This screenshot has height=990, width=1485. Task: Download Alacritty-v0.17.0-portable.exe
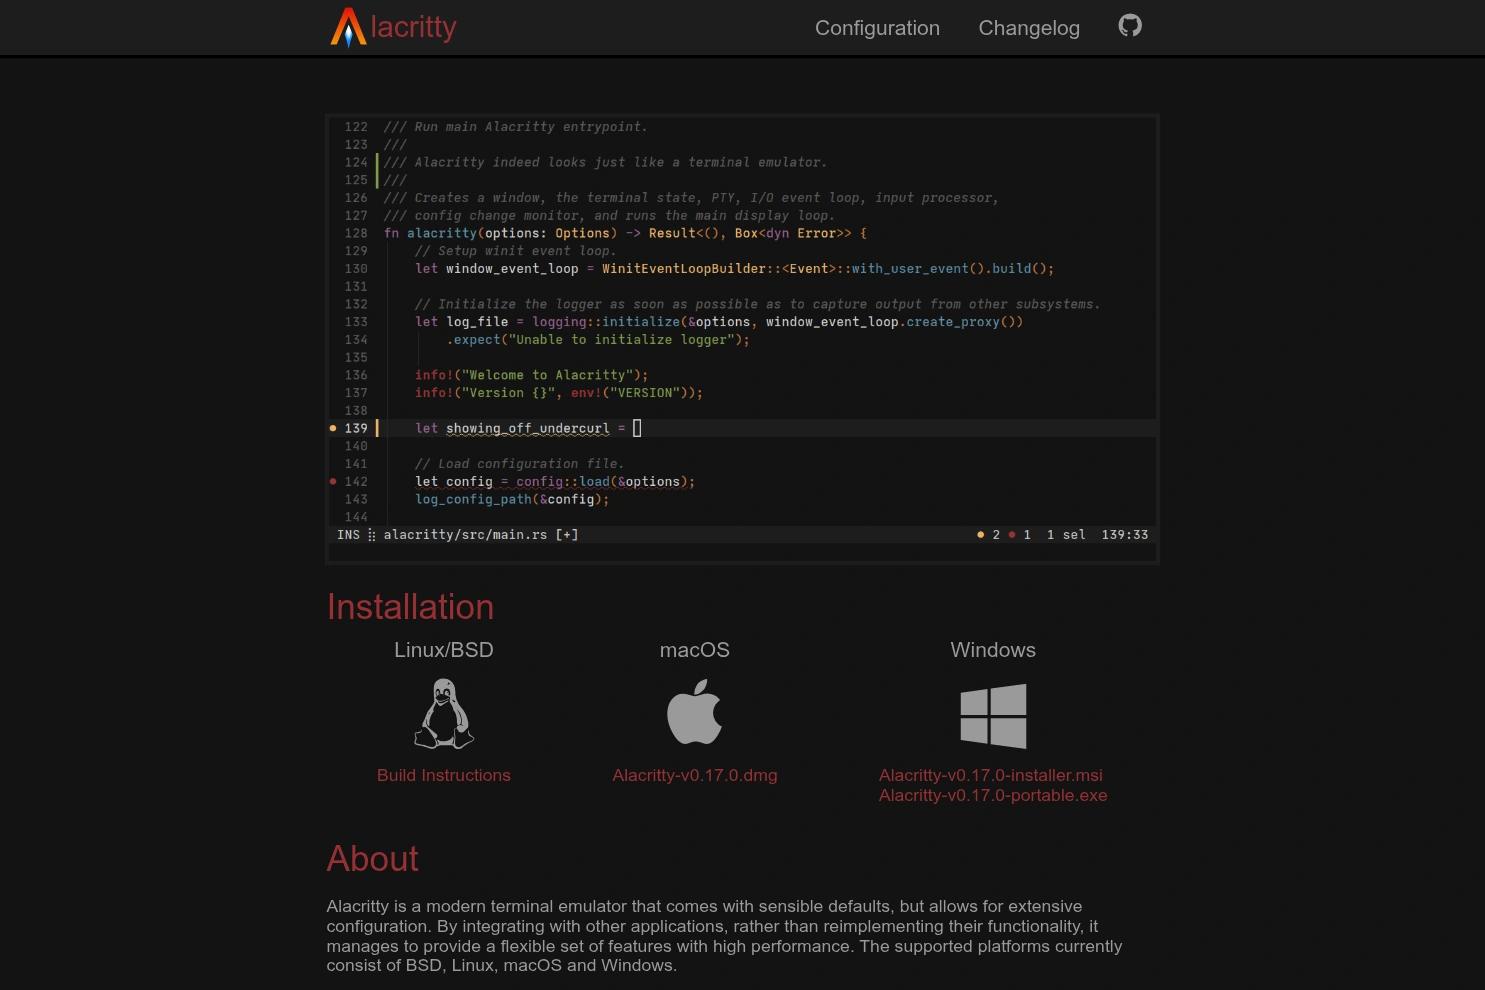993,795
